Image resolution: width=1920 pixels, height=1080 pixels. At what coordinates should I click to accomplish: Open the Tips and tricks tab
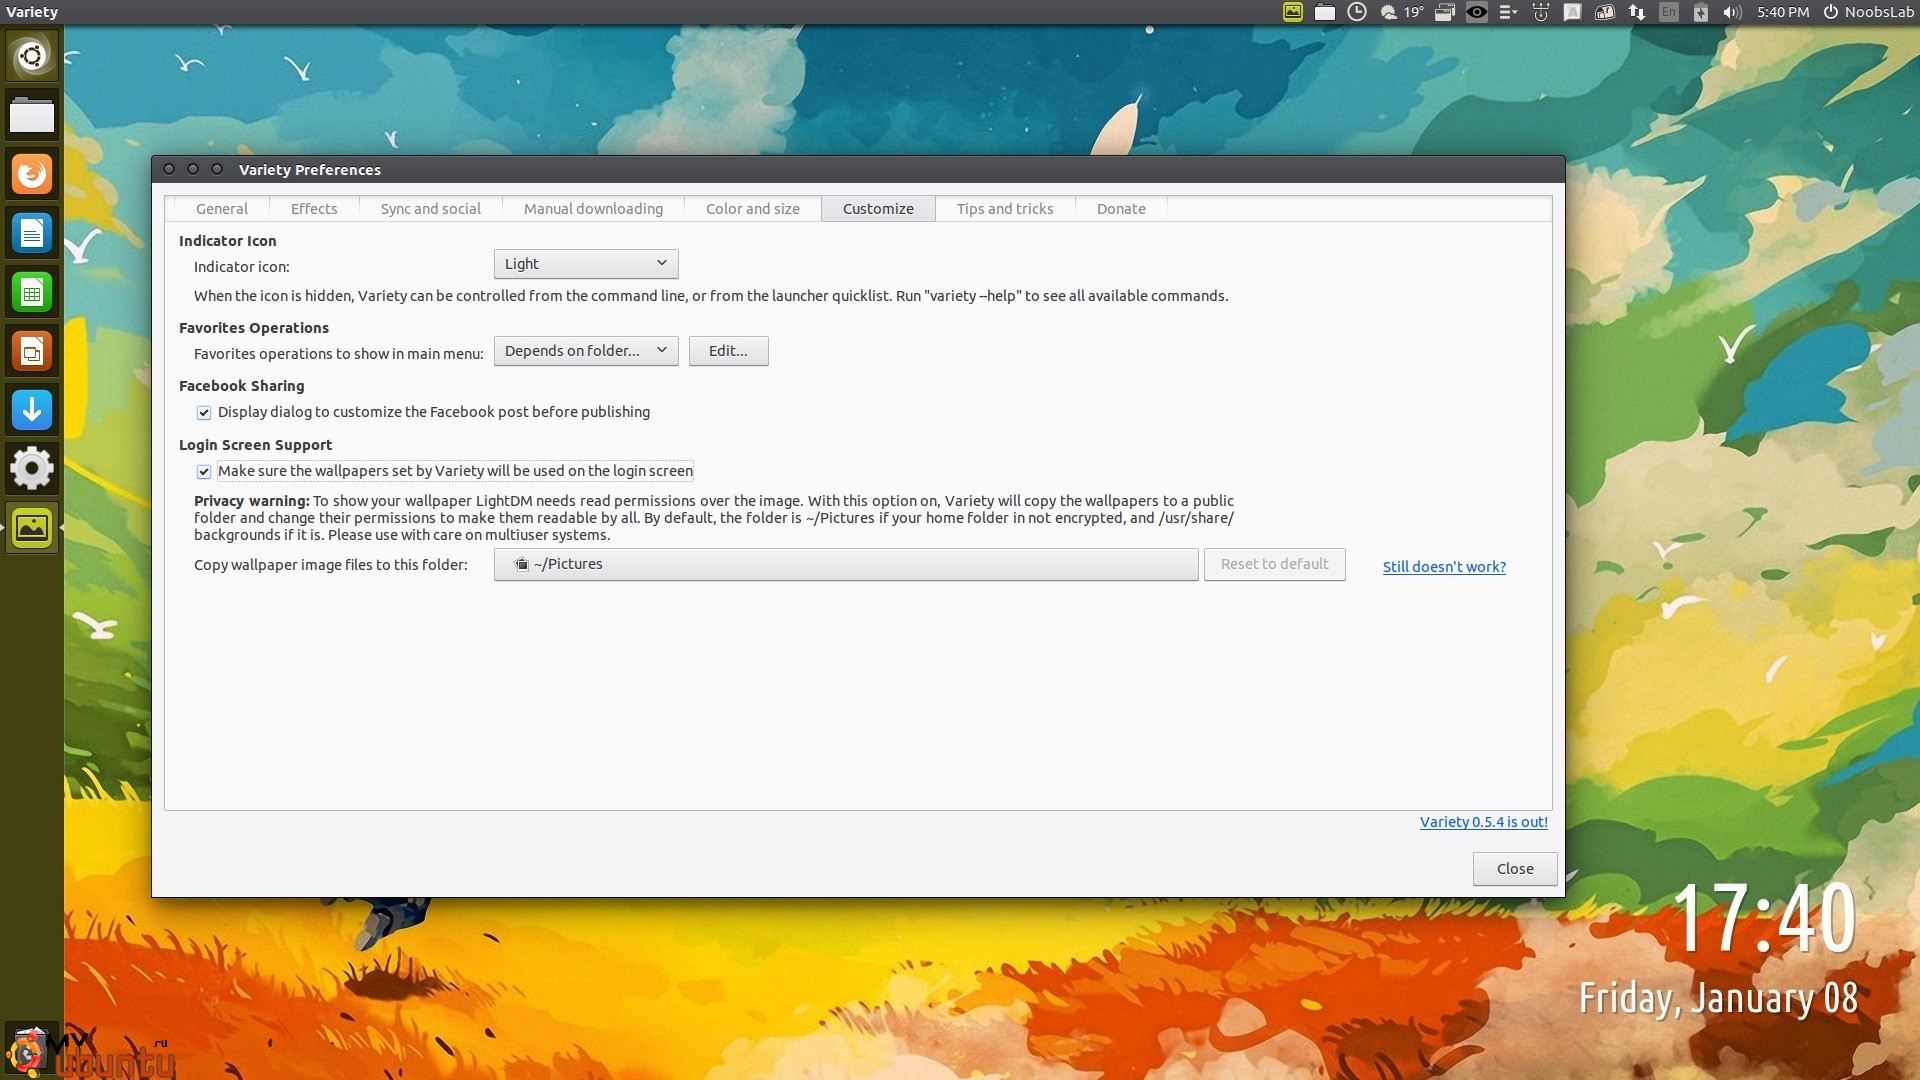tap(1005, 209)
